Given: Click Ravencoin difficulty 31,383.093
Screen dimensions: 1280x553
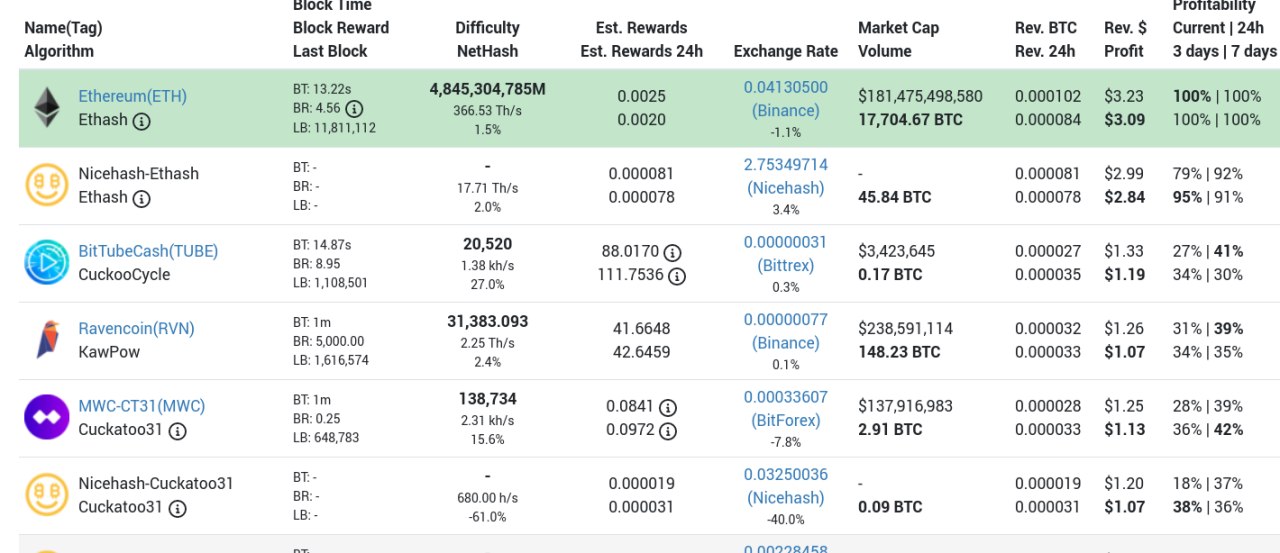Looking at the screenshot, I should (x=488, y=321).
